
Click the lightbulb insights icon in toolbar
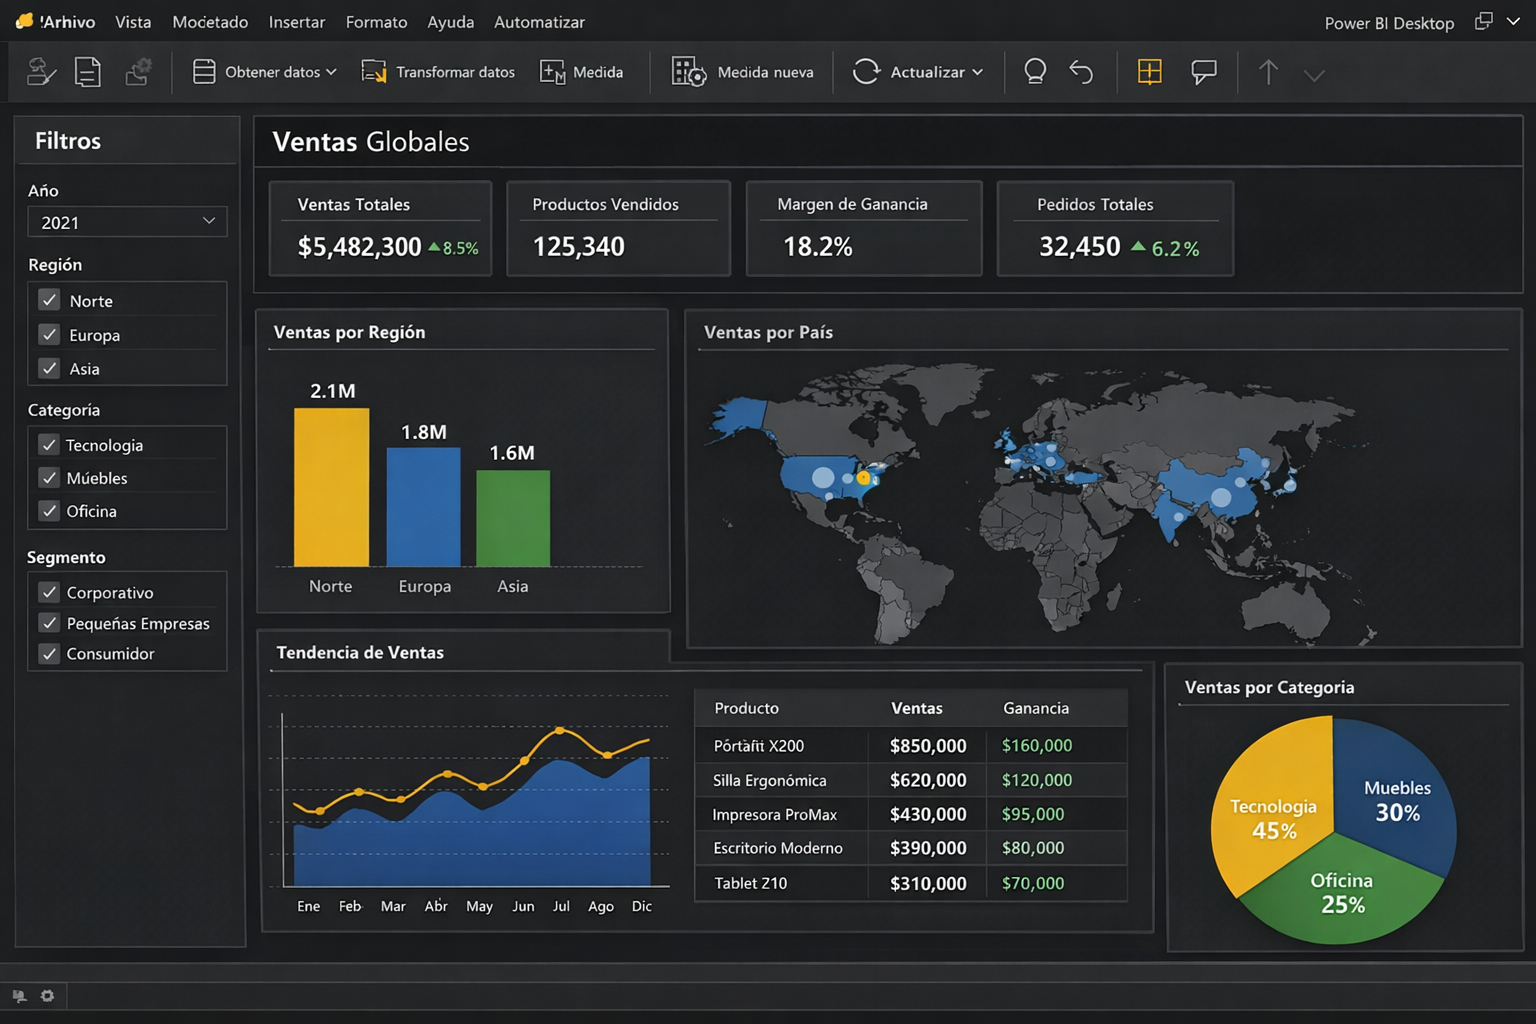point(1035,72)
